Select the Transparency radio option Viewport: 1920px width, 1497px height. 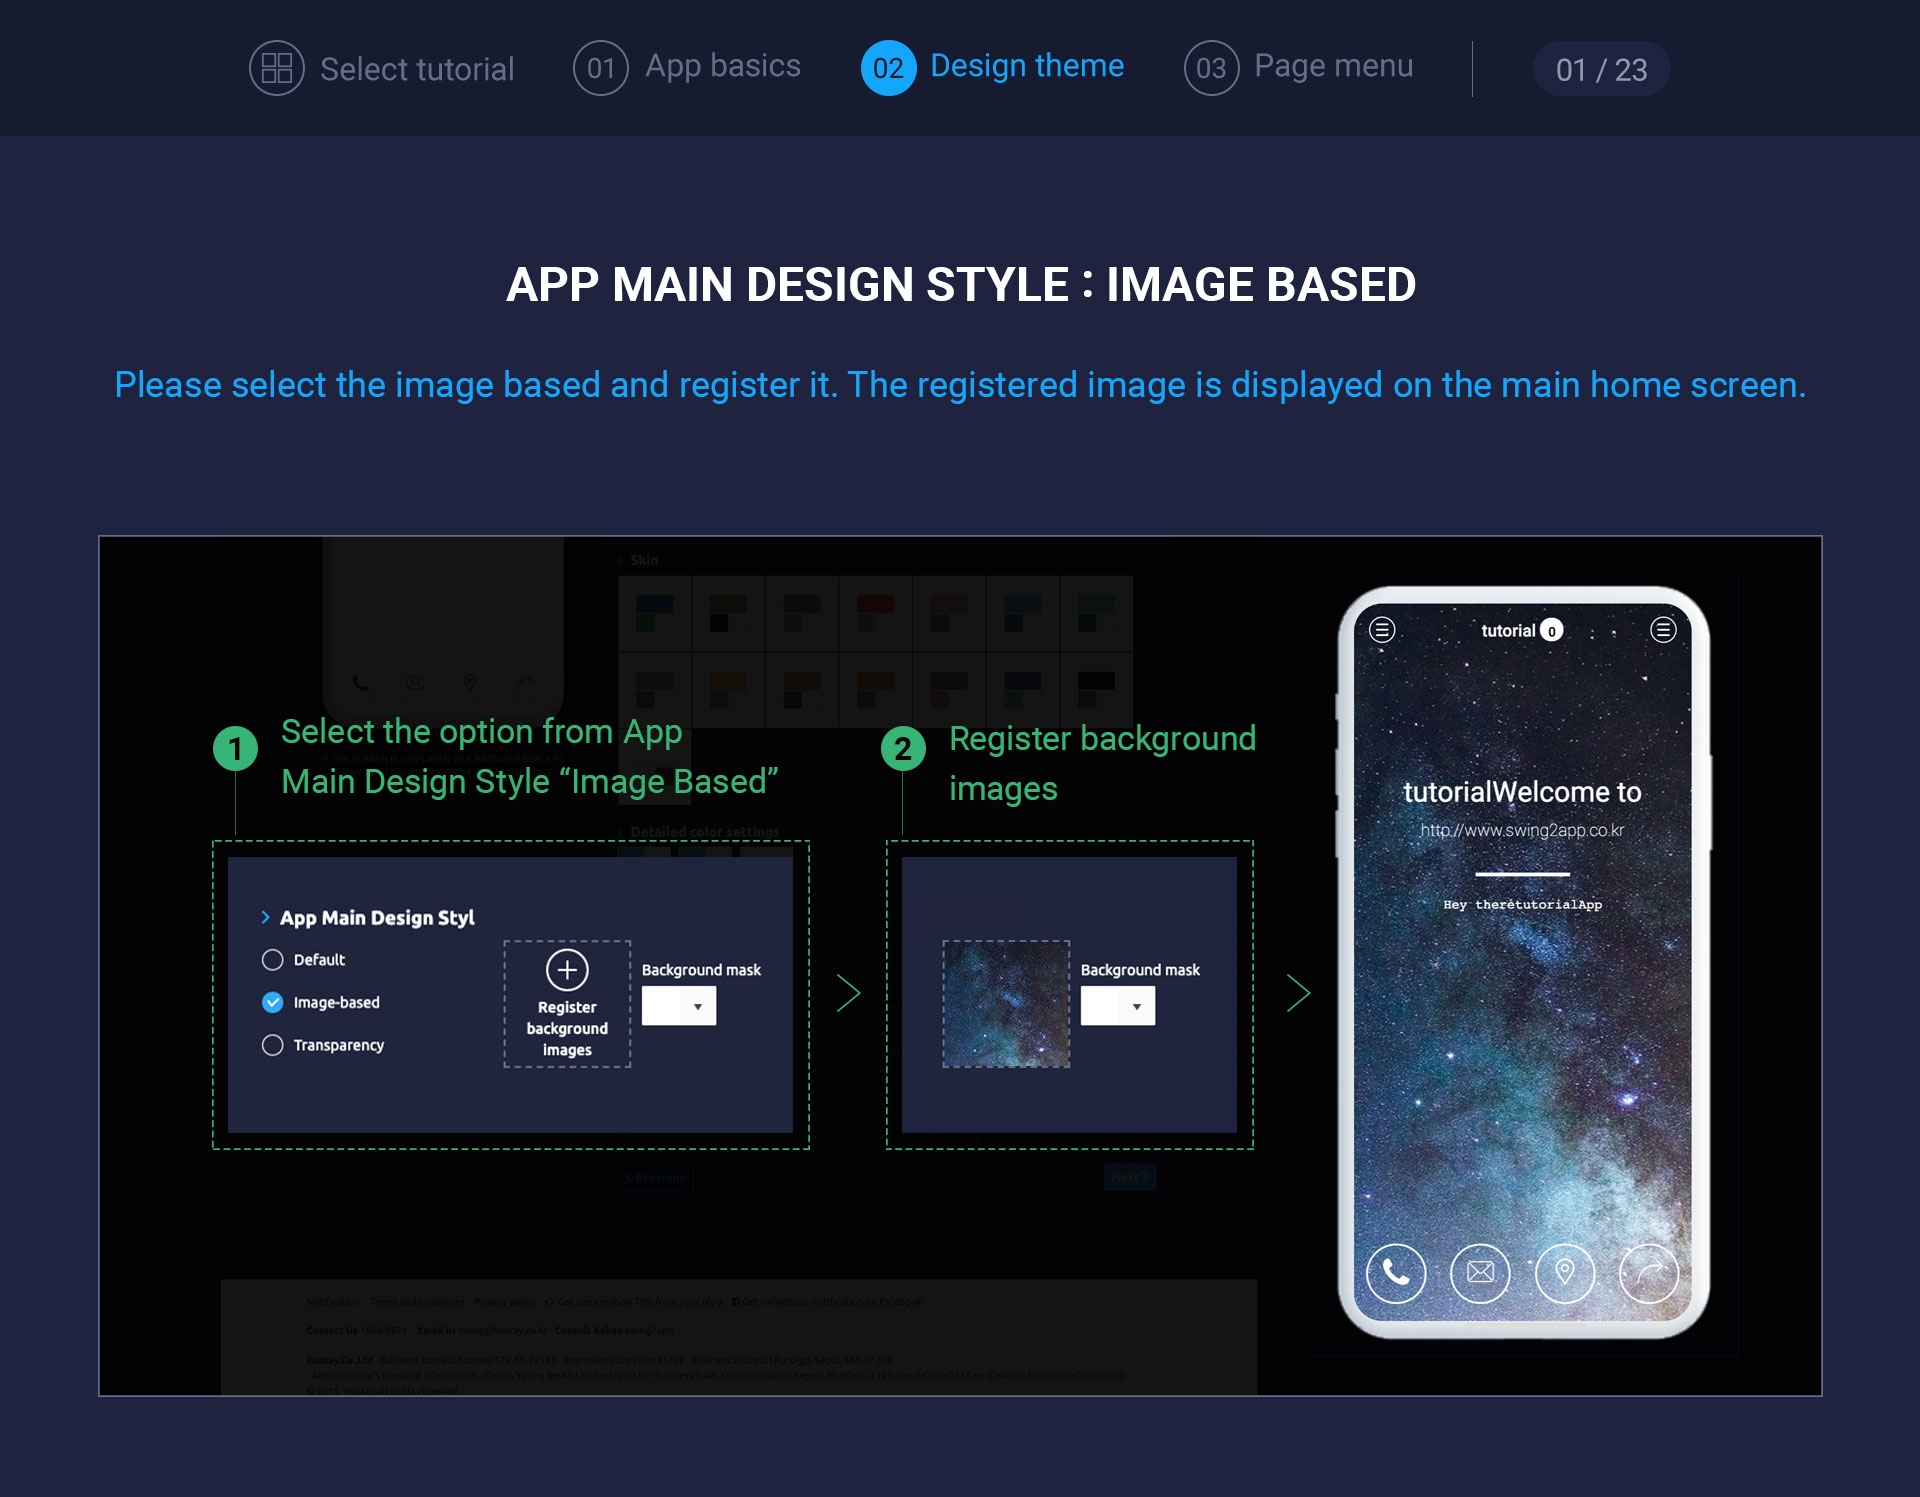pos(272,1045)
